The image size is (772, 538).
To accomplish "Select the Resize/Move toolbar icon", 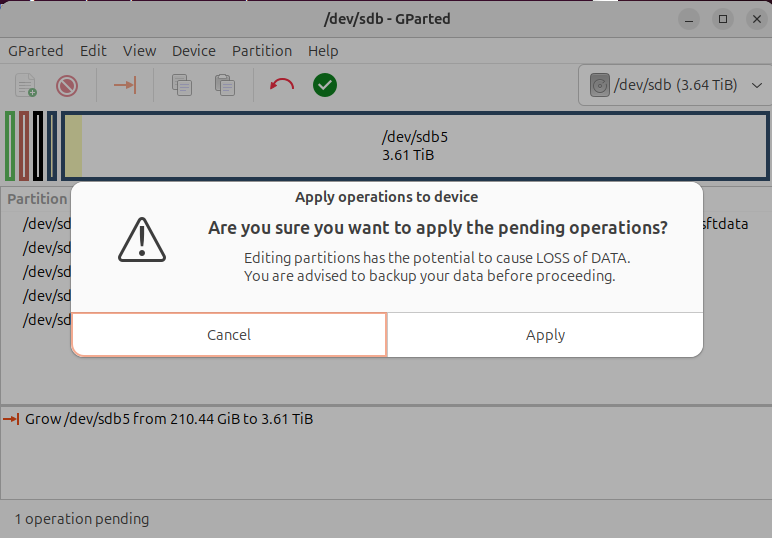I will [125, 85].
